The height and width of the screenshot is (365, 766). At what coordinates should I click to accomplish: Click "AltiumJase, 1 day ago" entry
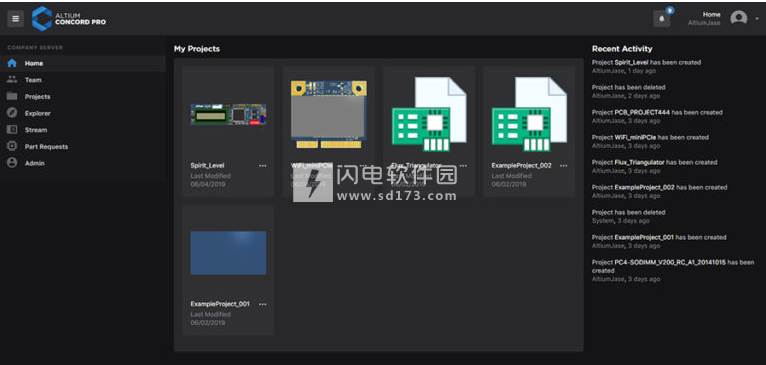pos(624,71)
